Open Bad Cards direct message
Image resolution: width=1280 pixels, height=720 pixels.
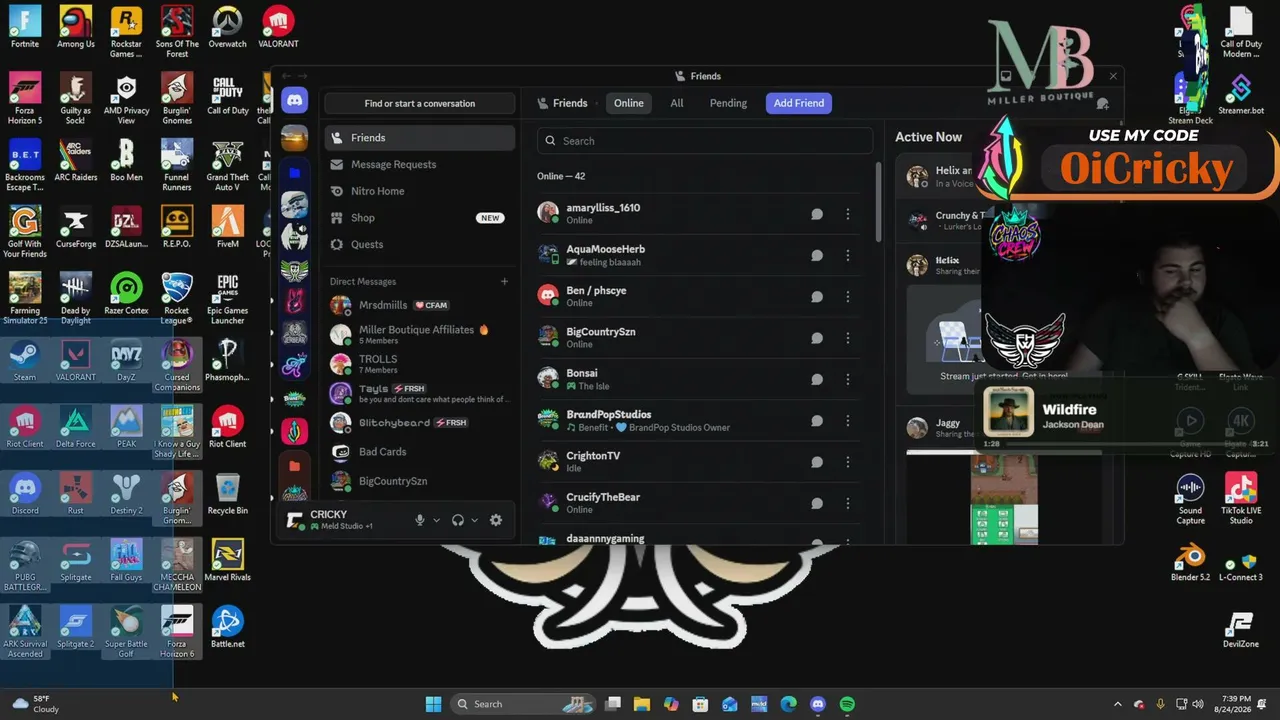point(420,452)
